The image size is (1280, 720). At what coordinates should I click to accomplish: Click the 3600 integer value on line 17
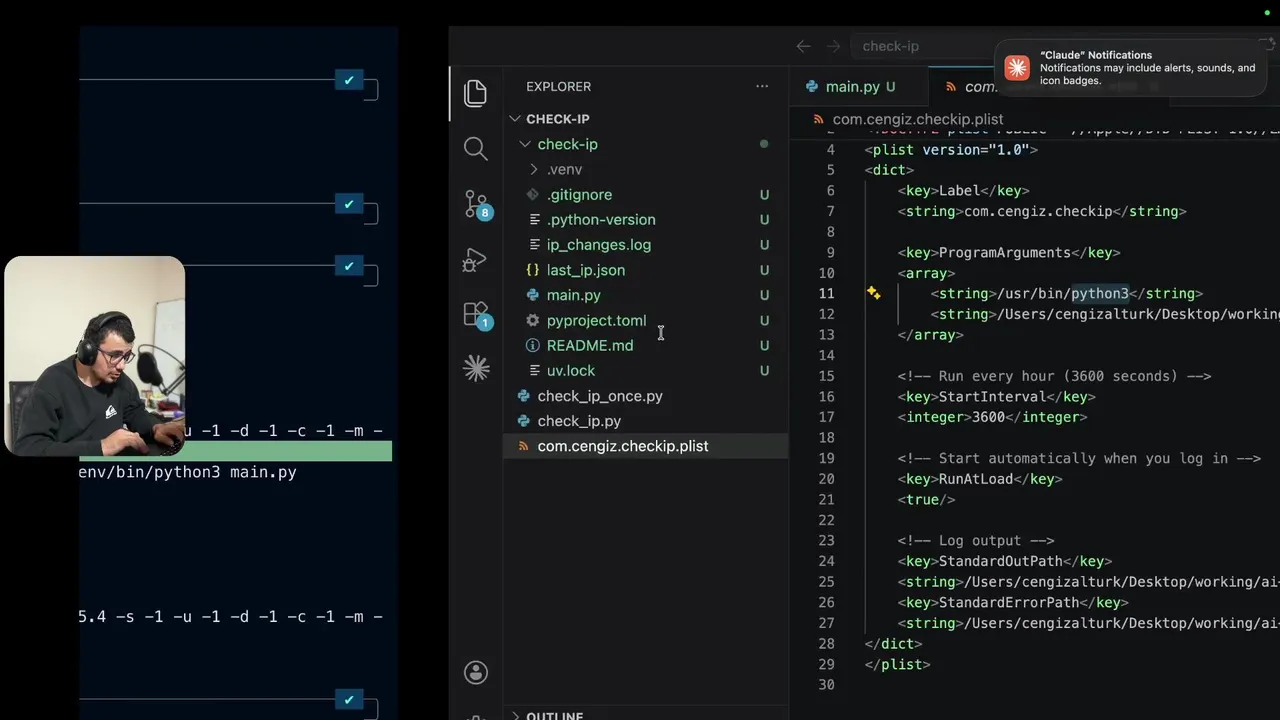988,417
